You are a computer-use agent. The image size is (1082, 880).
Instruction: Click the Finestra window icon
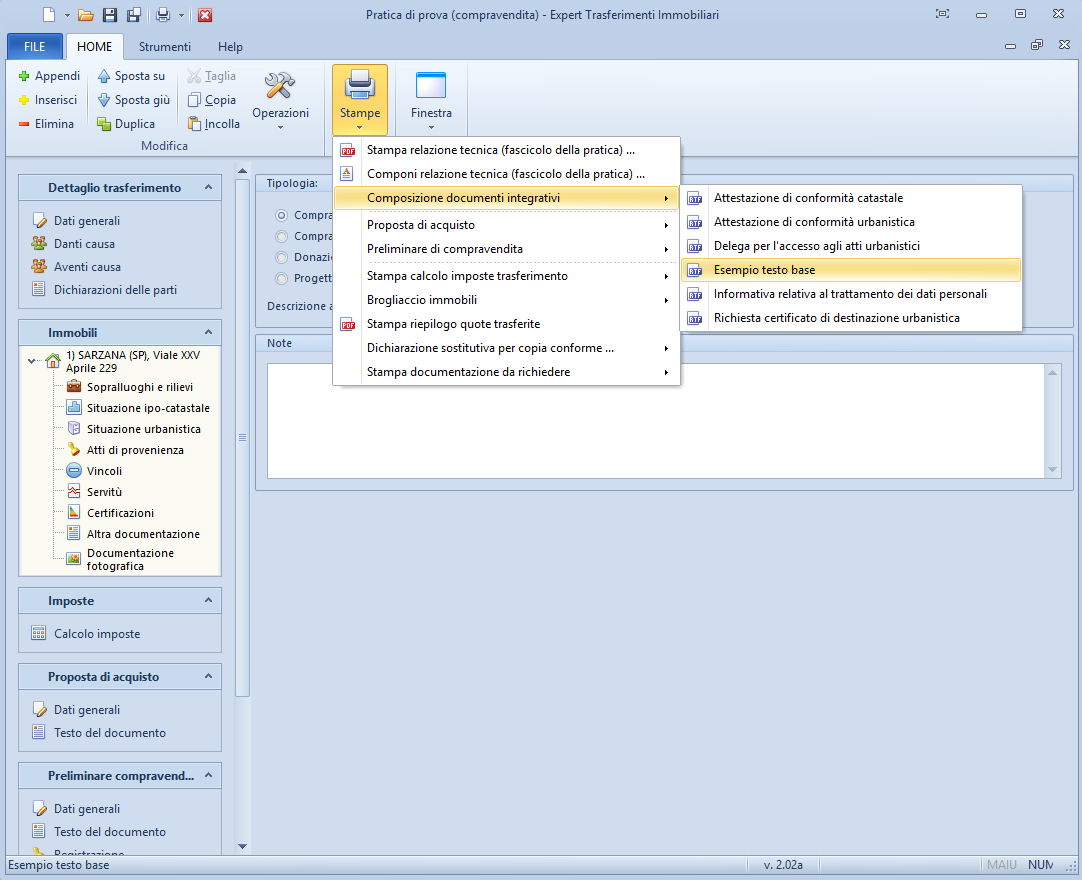click(x=431, y=86)
